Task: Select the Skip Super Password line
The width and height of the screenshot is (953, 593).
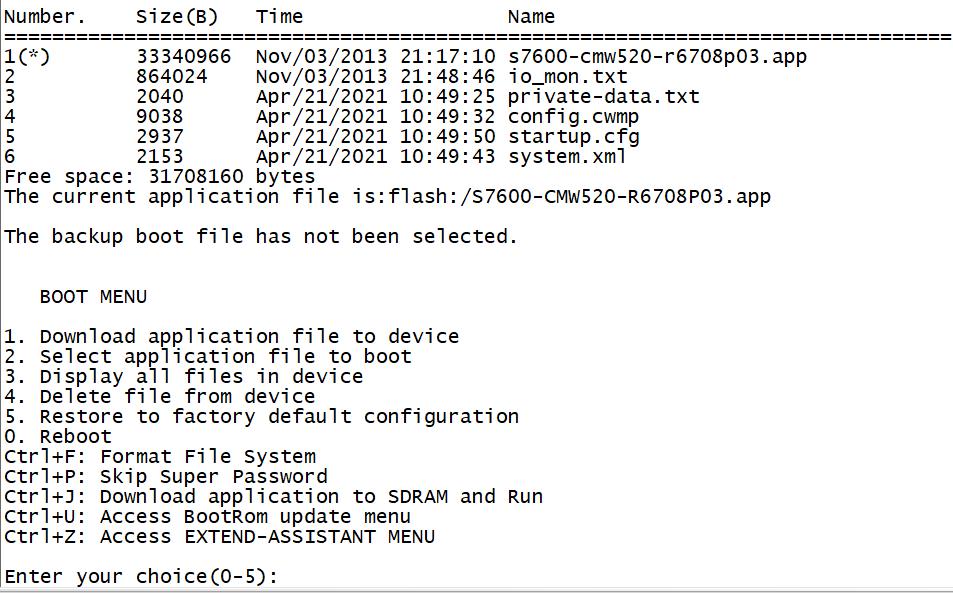Action: coord(165,477)
